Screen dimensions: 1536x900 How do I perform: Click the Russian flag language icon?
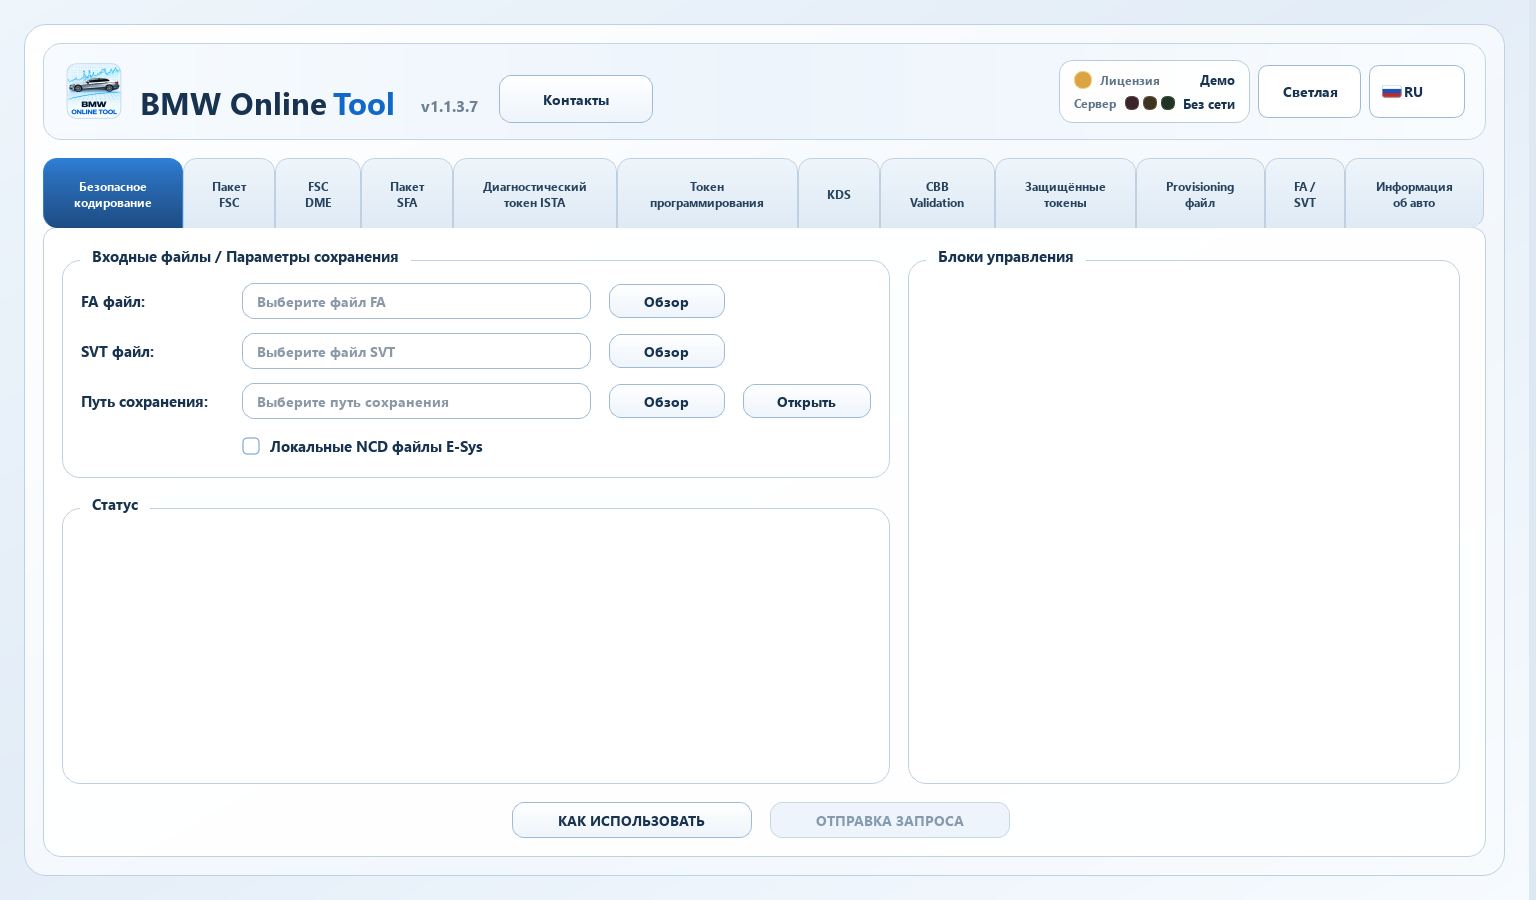click(x=1391, y=92)
